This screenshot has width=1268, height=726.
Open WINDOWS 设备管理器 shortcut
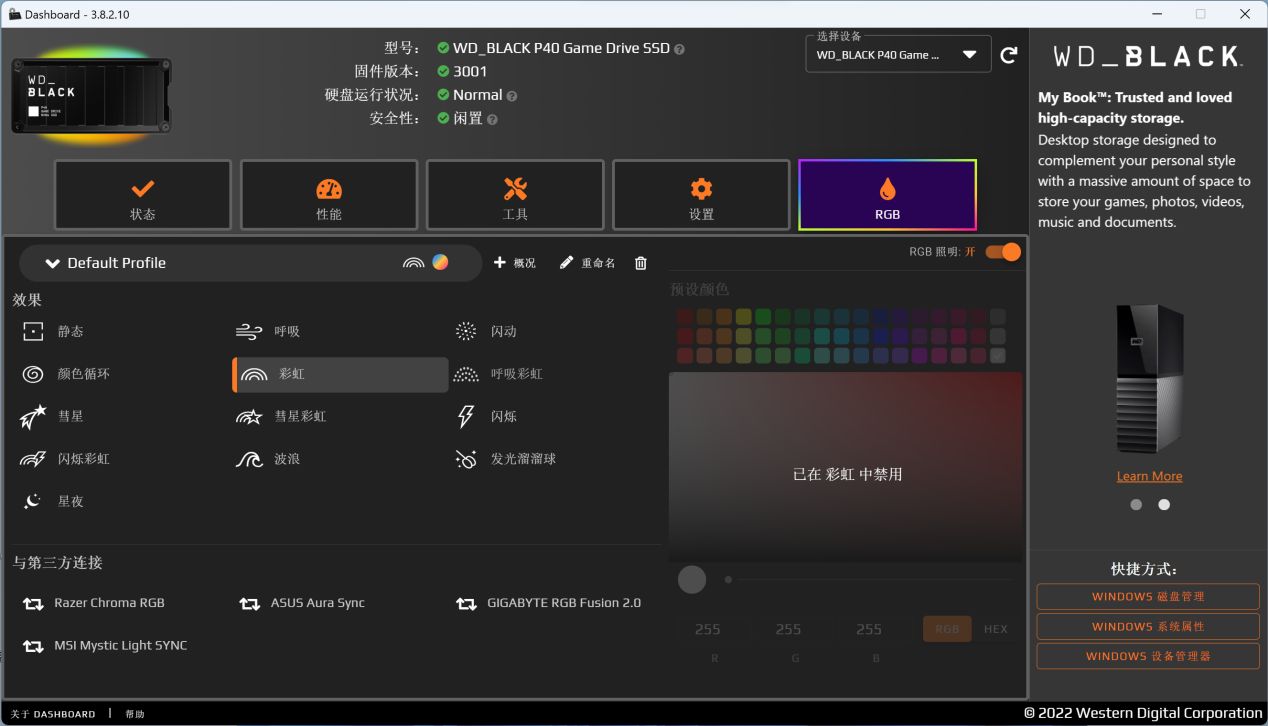(1148, 657)
